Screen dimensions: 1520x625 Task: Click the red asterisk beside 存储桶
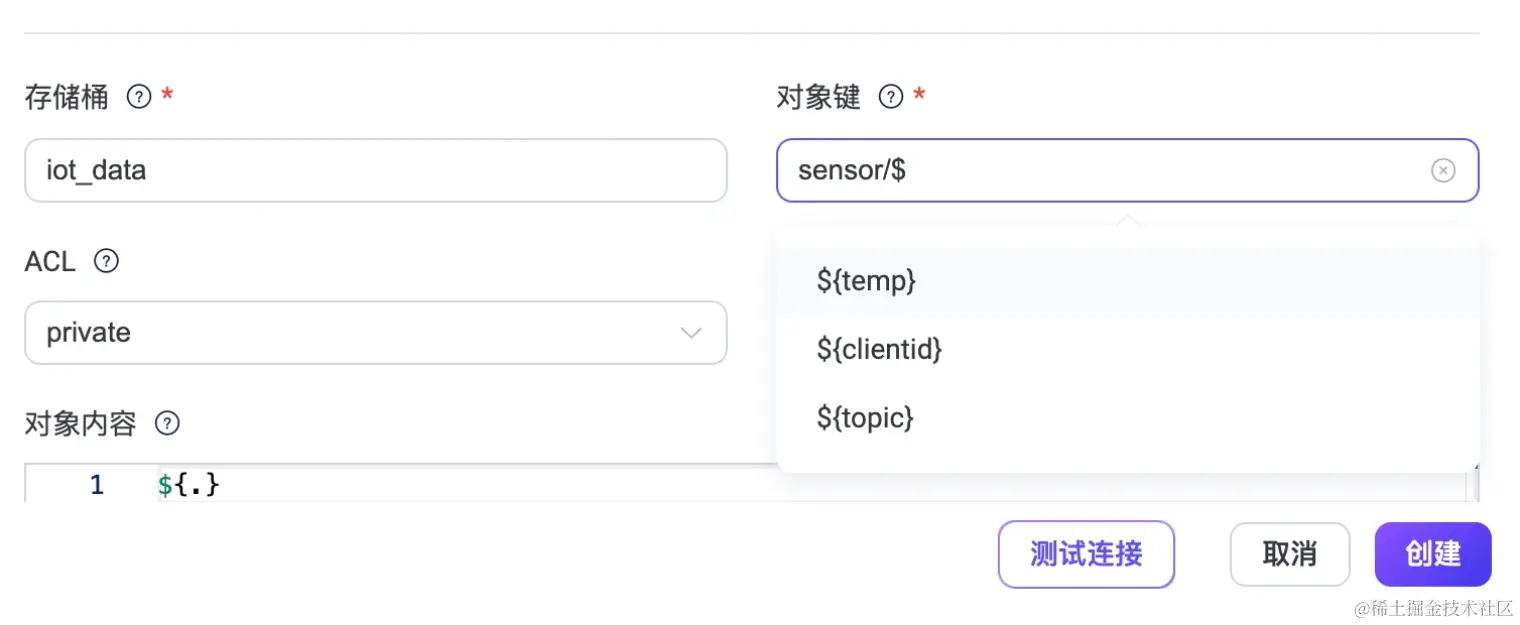pos(167,96)
